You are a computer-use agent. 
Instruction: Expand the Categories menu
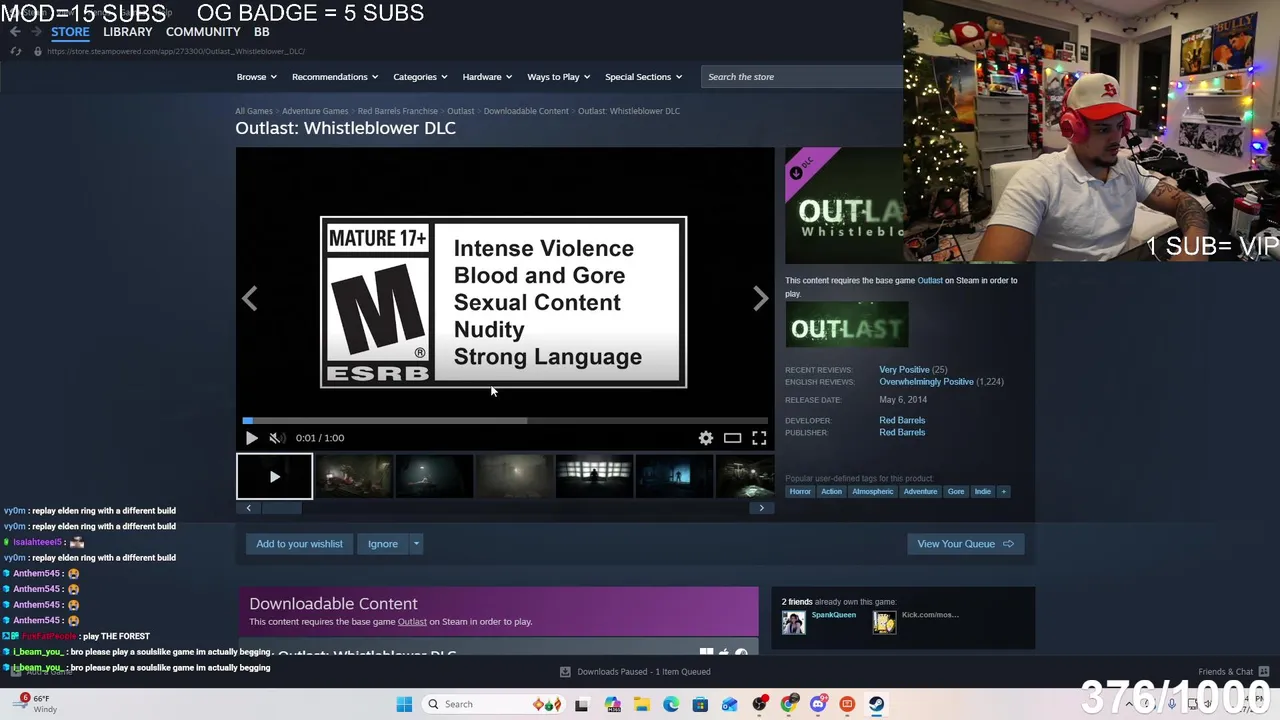click(x=419, y=77)
